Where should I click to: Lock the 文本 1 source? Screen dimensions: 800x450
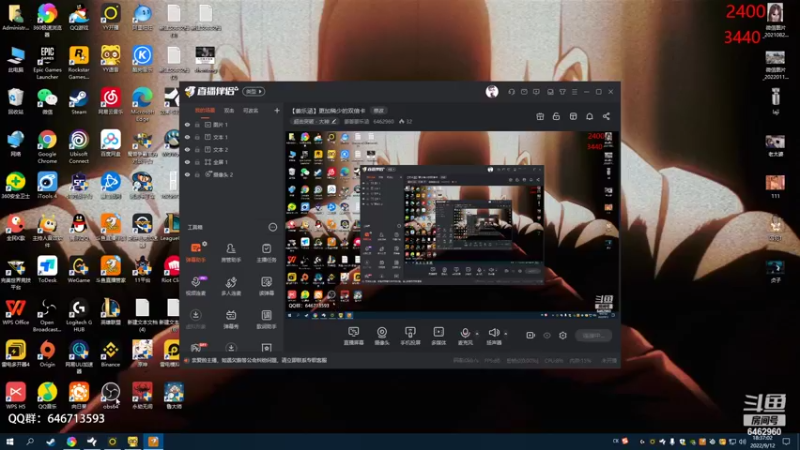[x=197, y=137]
